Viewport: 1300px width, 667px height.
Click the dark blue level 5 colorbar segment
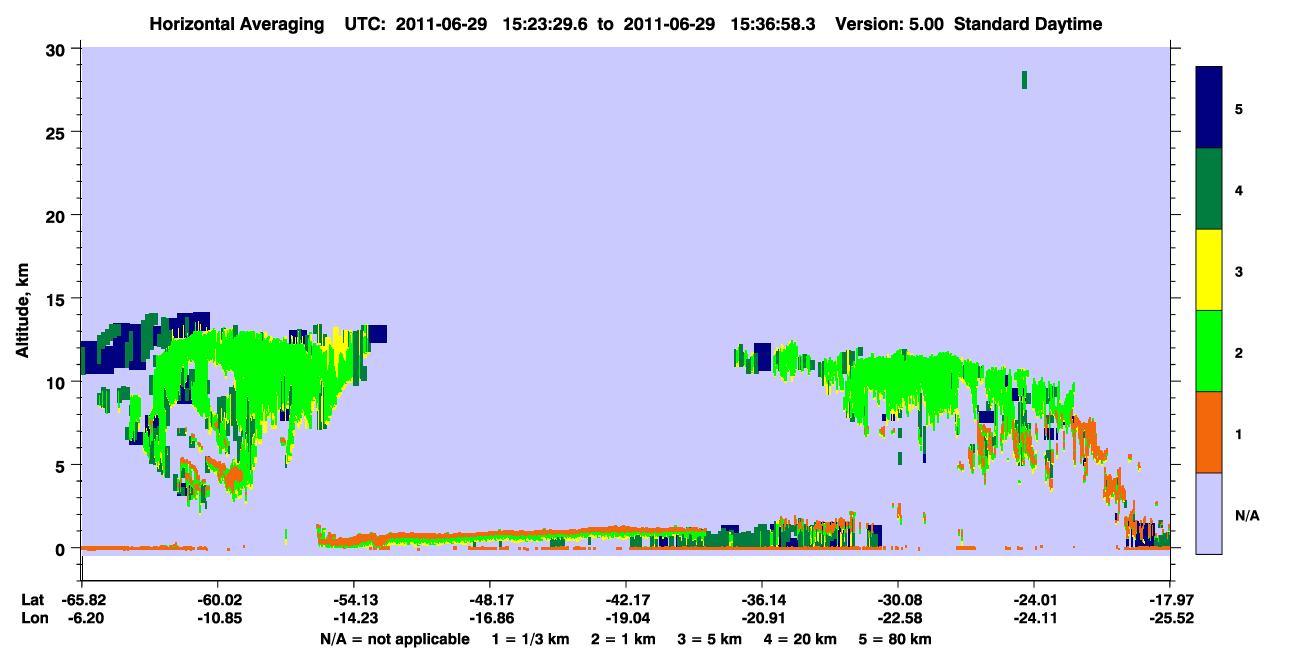(1209, 108)
